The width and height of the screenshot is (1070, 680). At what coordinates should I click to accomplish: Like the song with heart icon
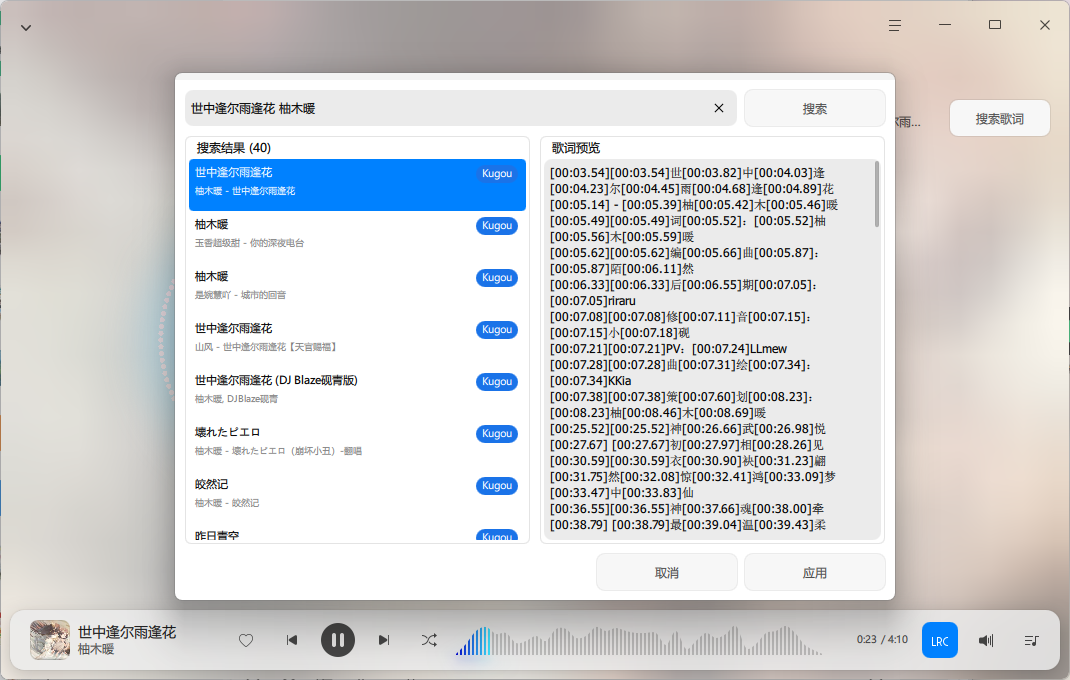(246, 640)
